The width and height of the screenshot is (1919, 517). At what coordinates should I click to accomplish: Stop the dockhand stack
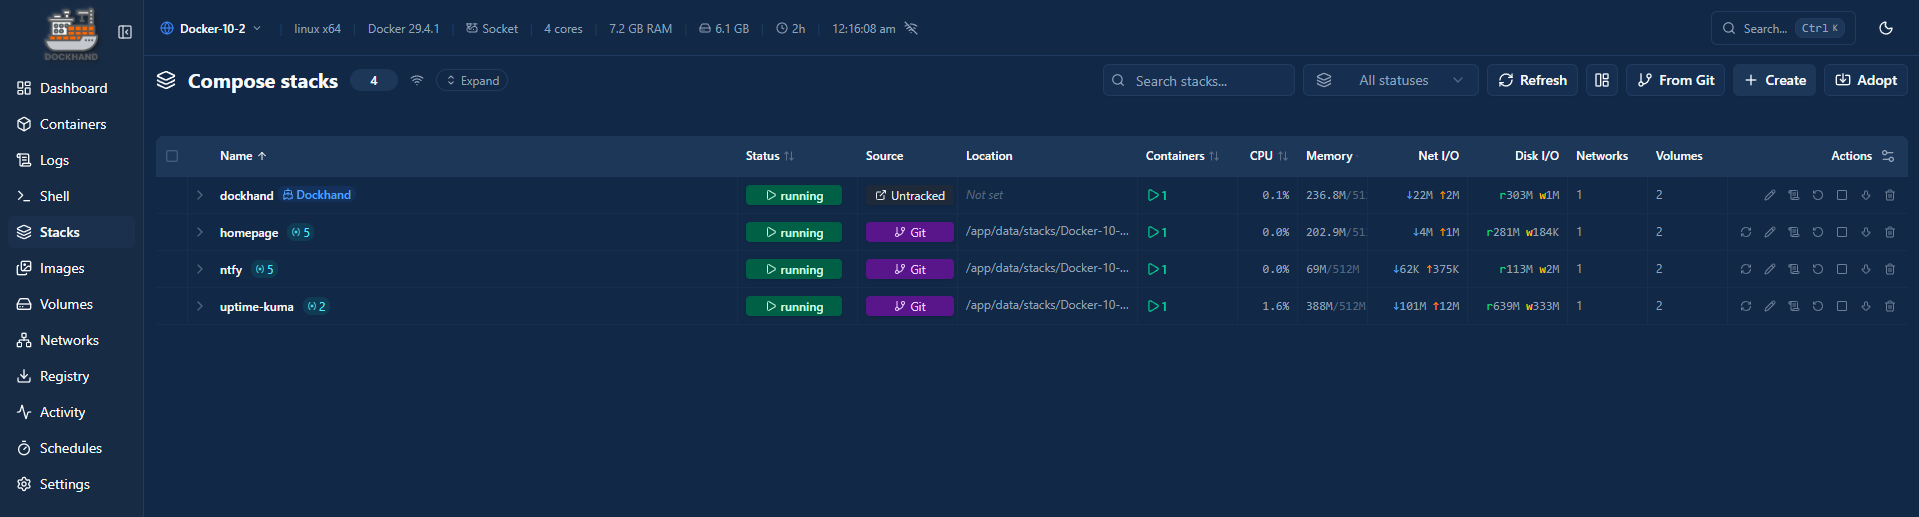1842,195
